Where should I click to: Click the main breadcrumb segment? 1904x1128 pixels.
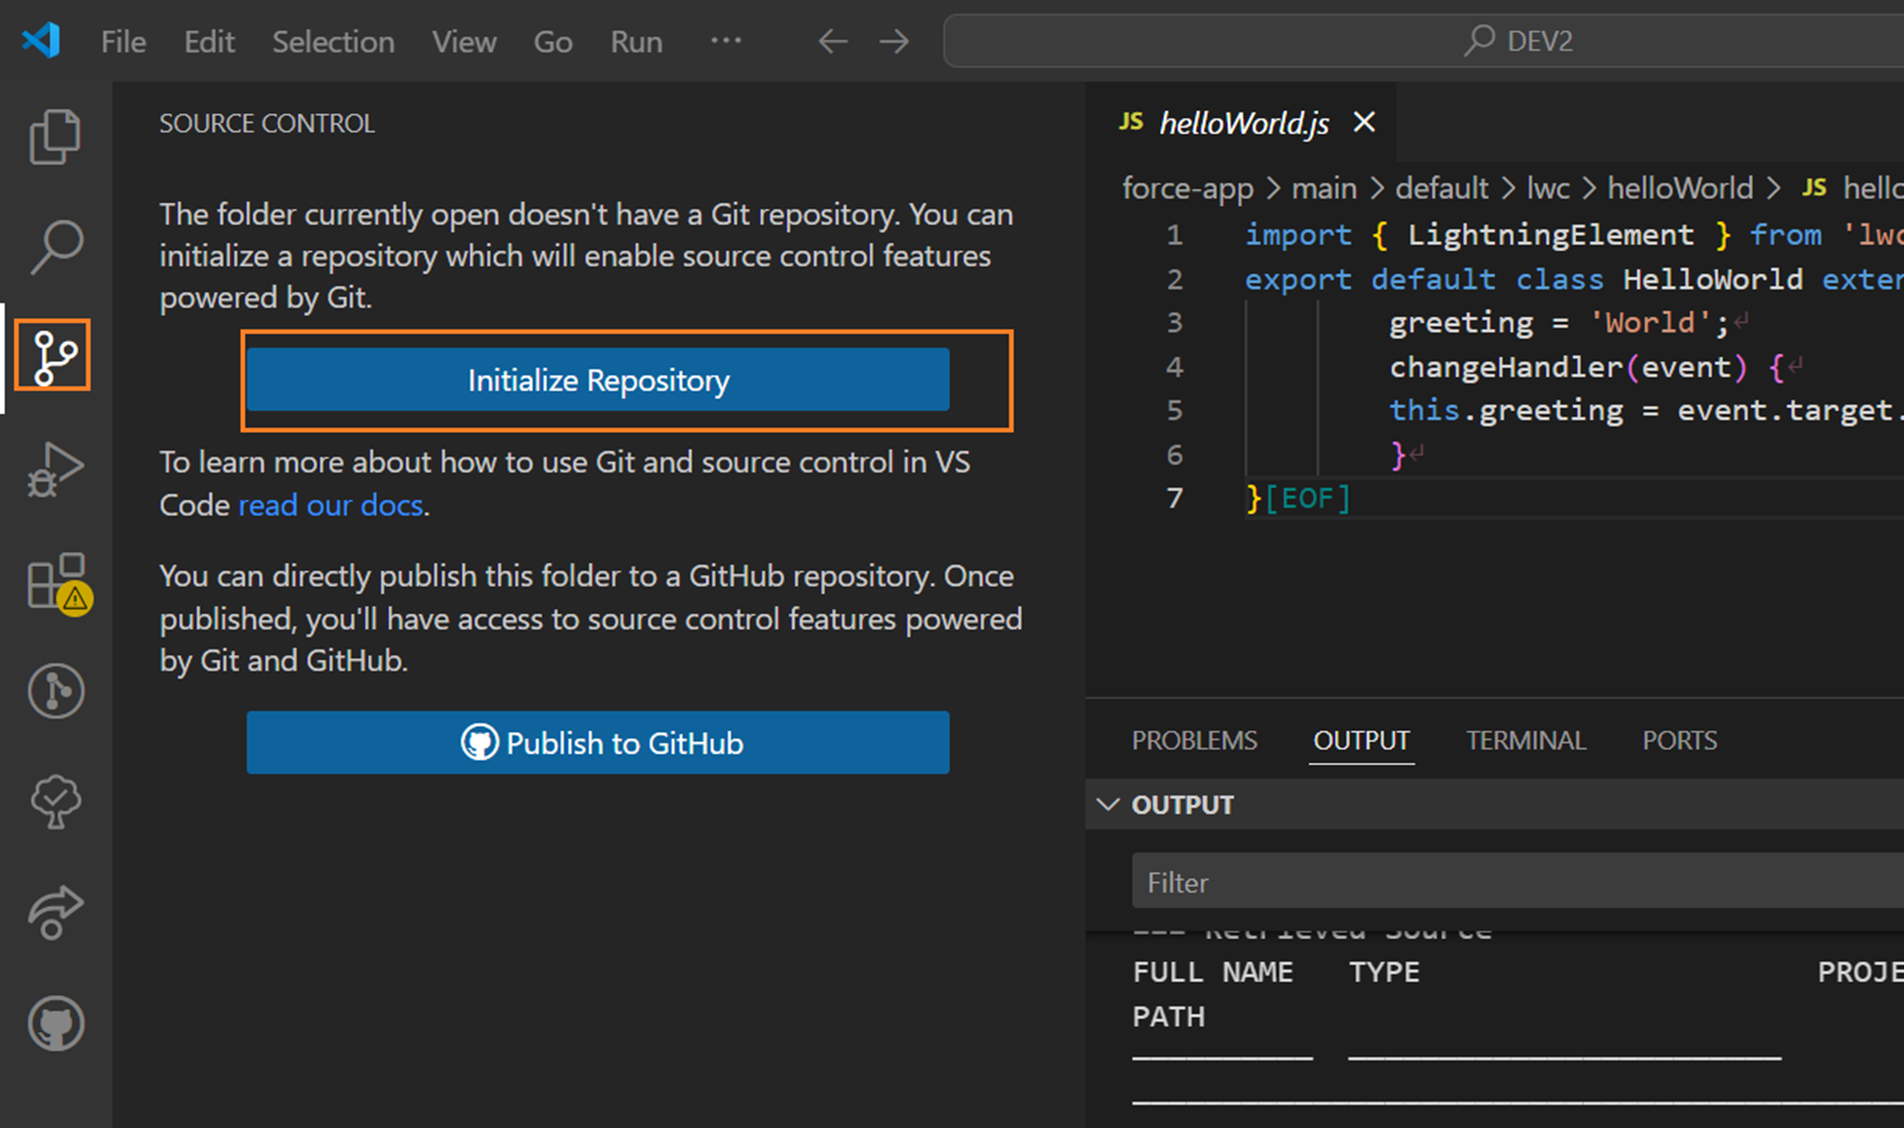(1324, 188)
